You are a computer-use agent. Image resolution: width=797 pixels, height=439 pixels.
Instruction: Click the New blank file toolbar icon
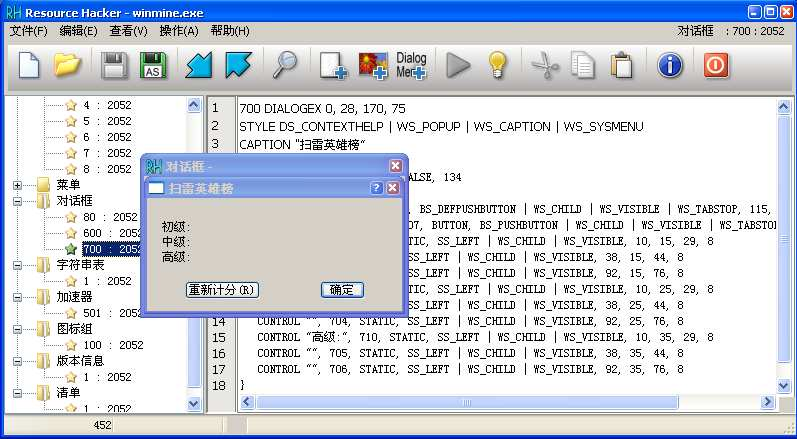pos(29,66)
